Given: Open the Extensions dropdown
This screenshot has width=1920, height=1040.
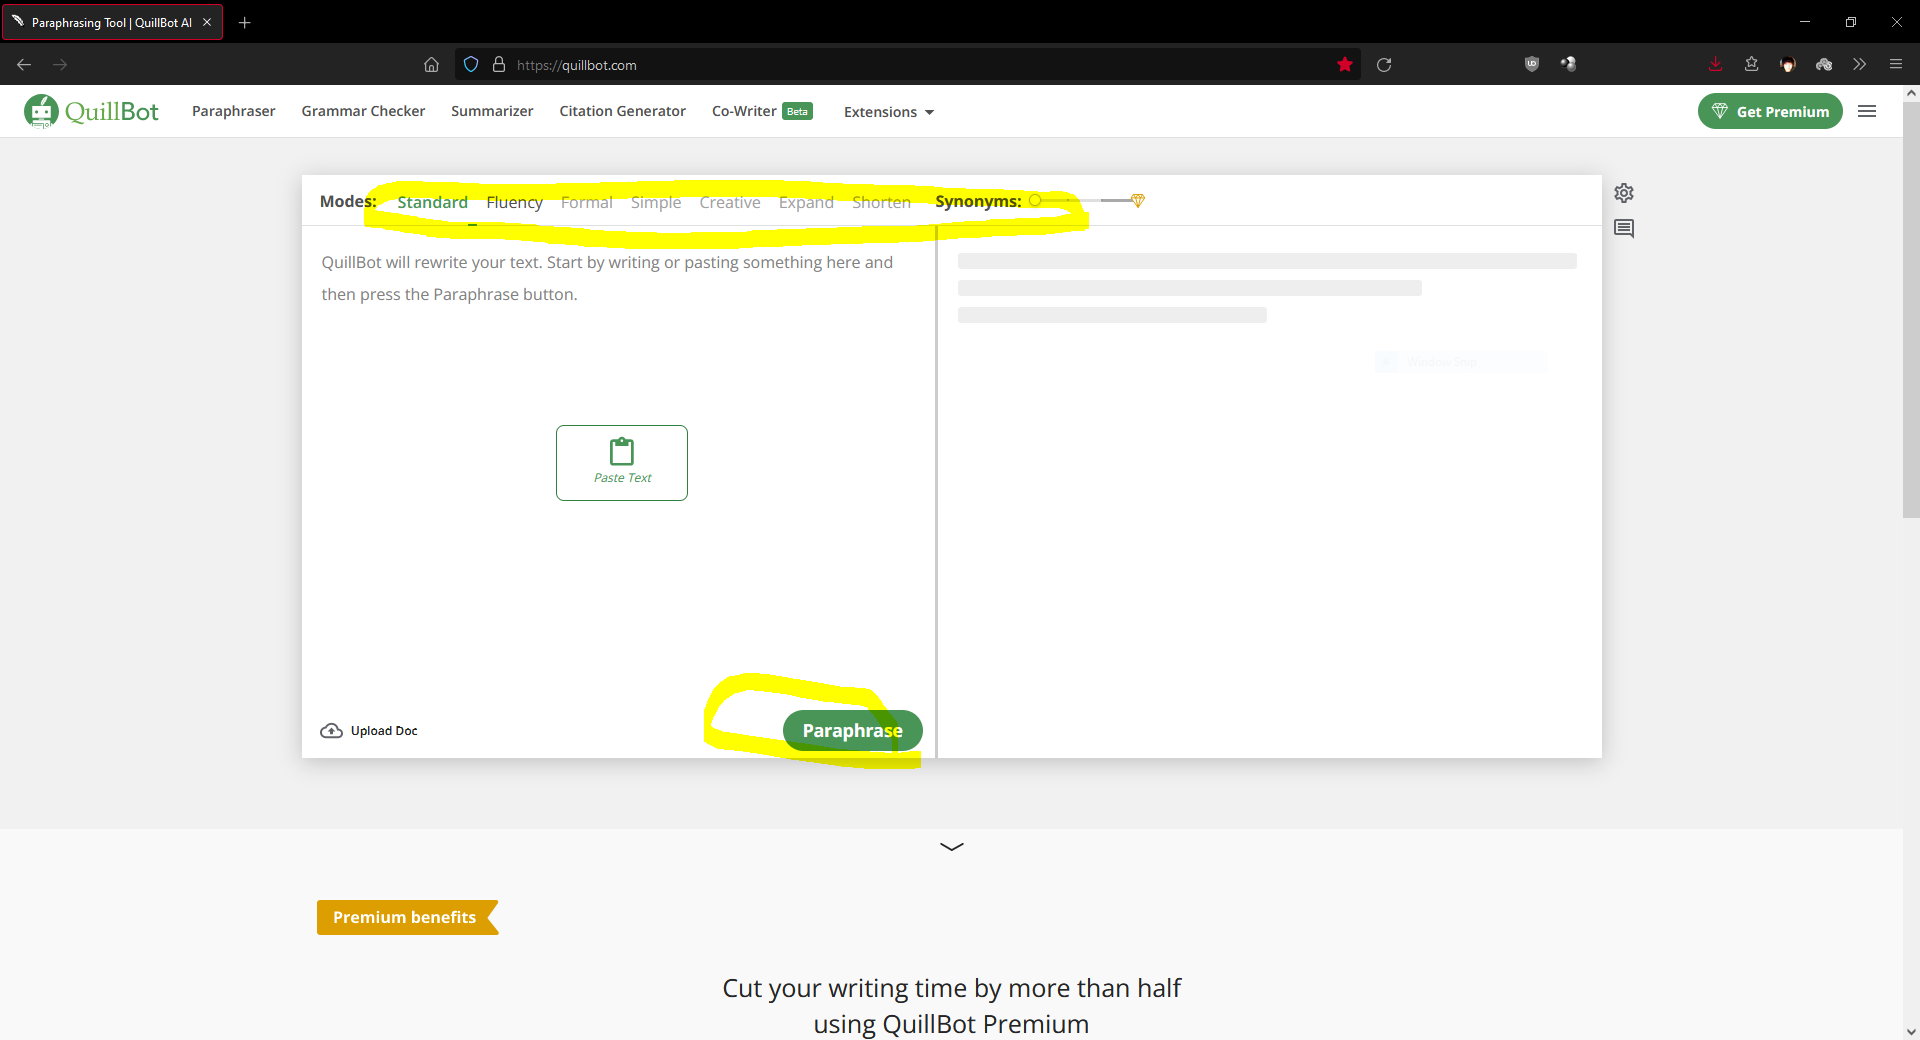Looking at the screenshot, I should [x=887, y=111].
